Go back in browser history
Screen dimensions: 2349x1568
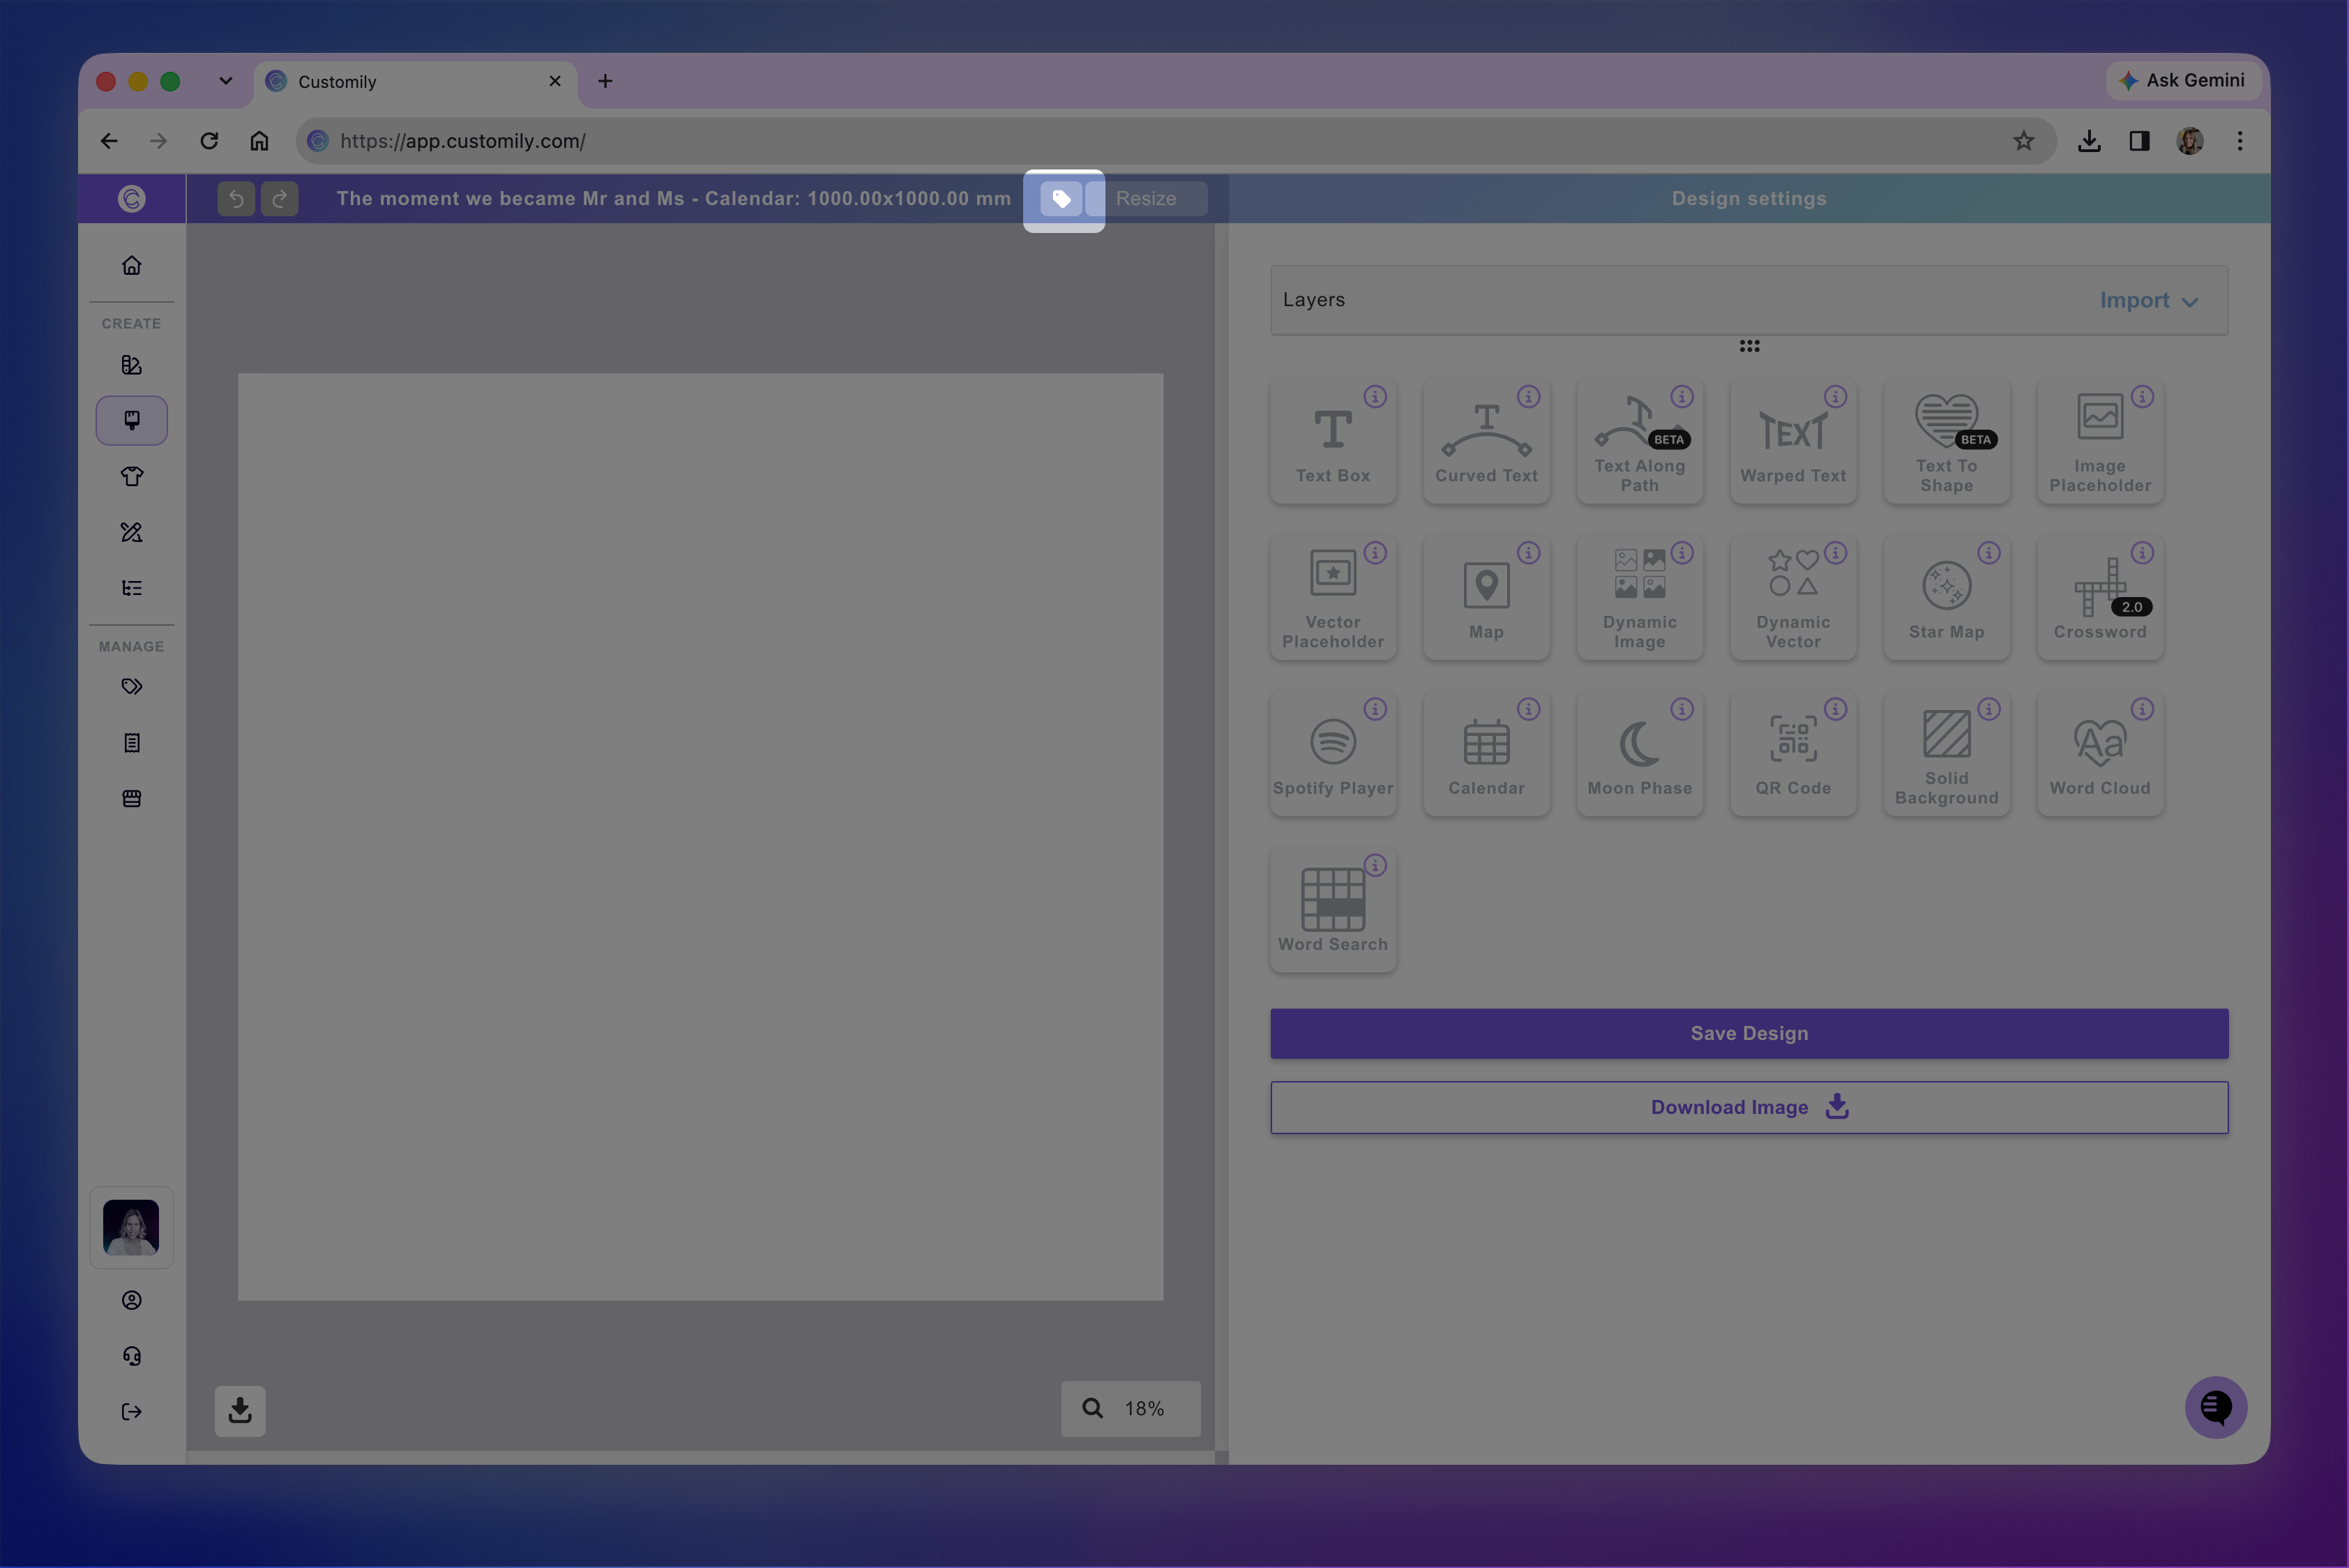pyautogui.click(x=109, y=141)
